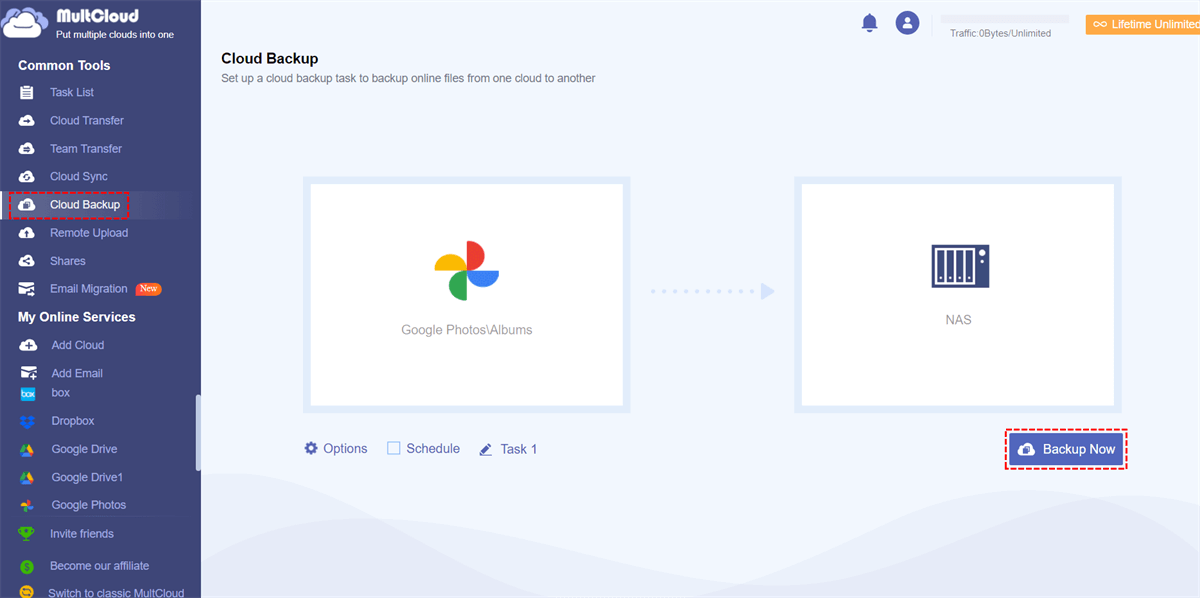Rename task via Task 1 label
1200x598 pixels.
tap(519, 449)
